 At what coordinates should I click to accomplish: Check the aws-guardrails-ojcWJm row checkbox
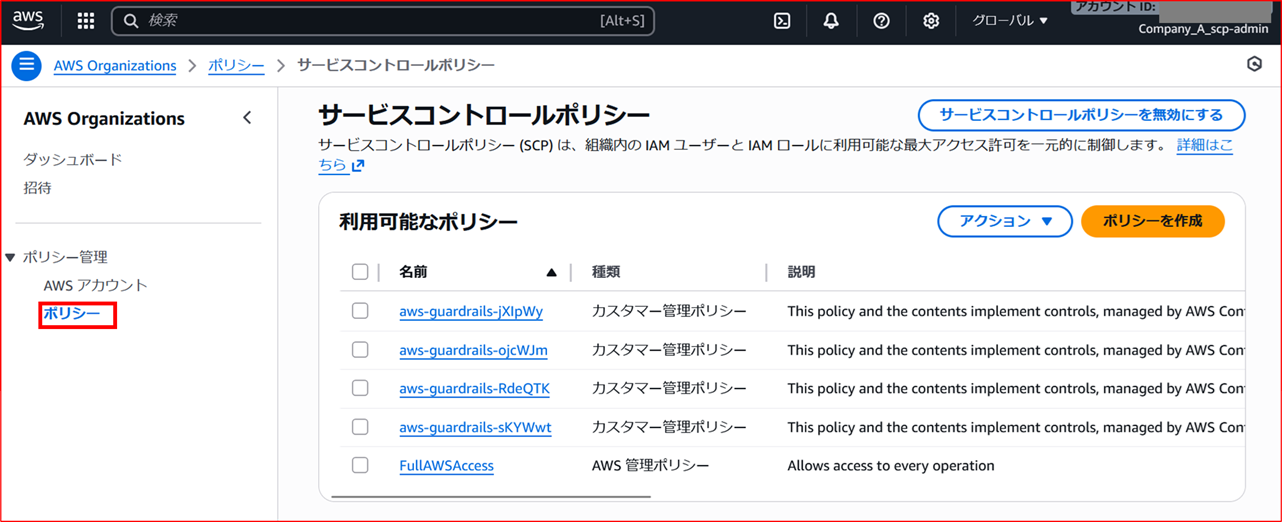360,350
